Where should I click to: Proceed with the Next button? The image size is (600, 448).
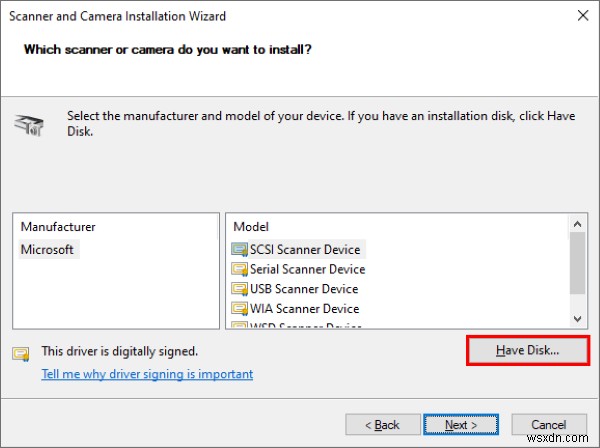coord(455,424)
